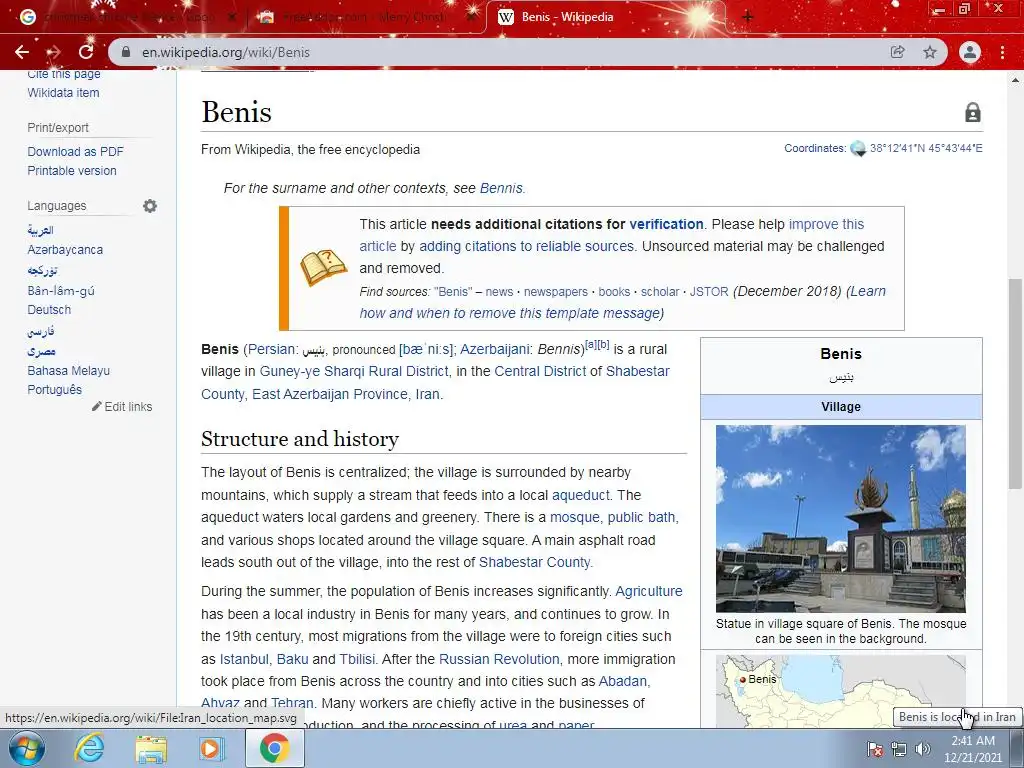Open the Istanbul link
1024x768 pixels.
click(244, 659)
